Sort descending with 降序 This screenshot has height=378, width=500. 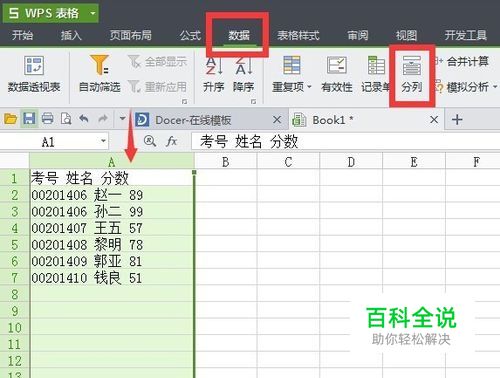tap(243, 74)
